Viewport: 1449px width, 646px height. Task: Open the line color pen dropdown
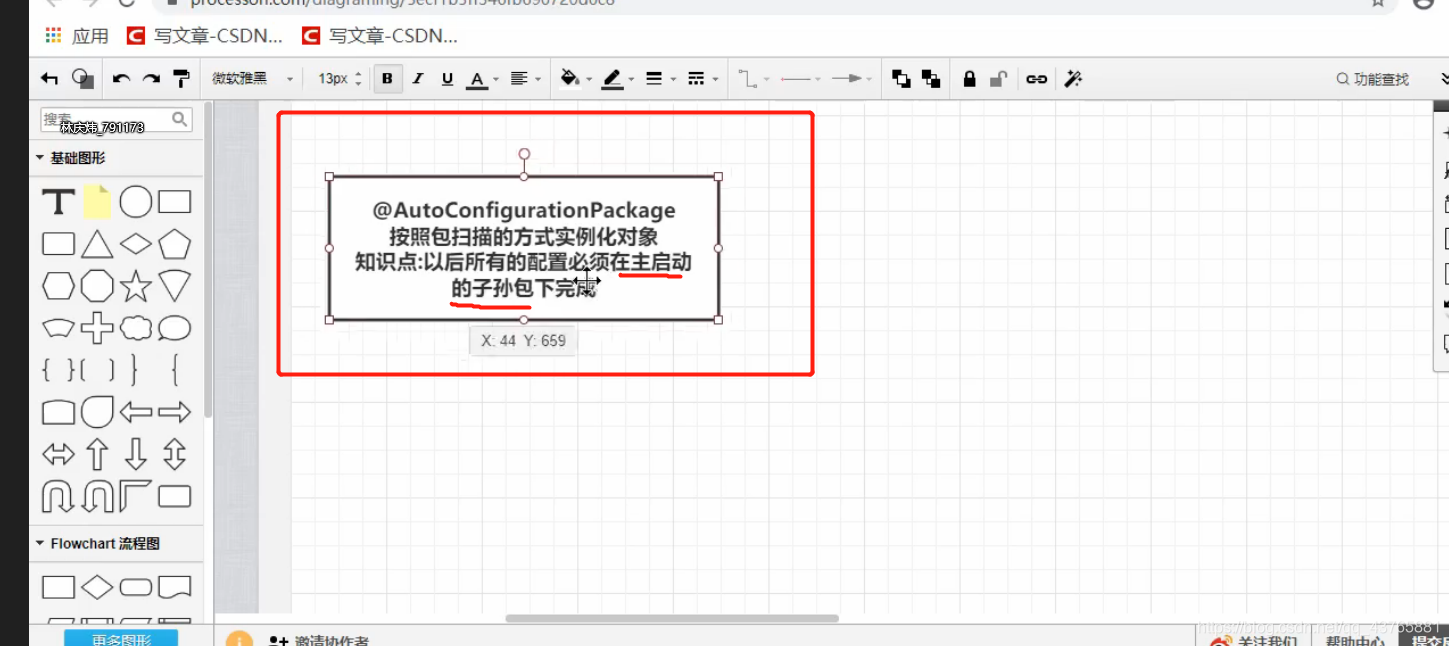618,79
